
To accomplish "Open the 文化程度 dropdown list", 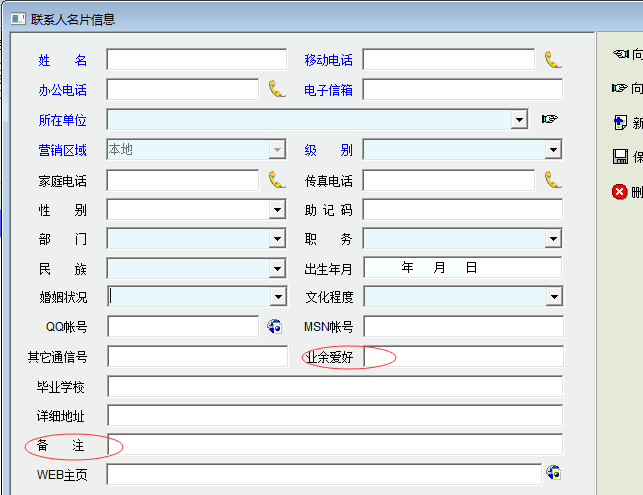I will tap(553, 297).
